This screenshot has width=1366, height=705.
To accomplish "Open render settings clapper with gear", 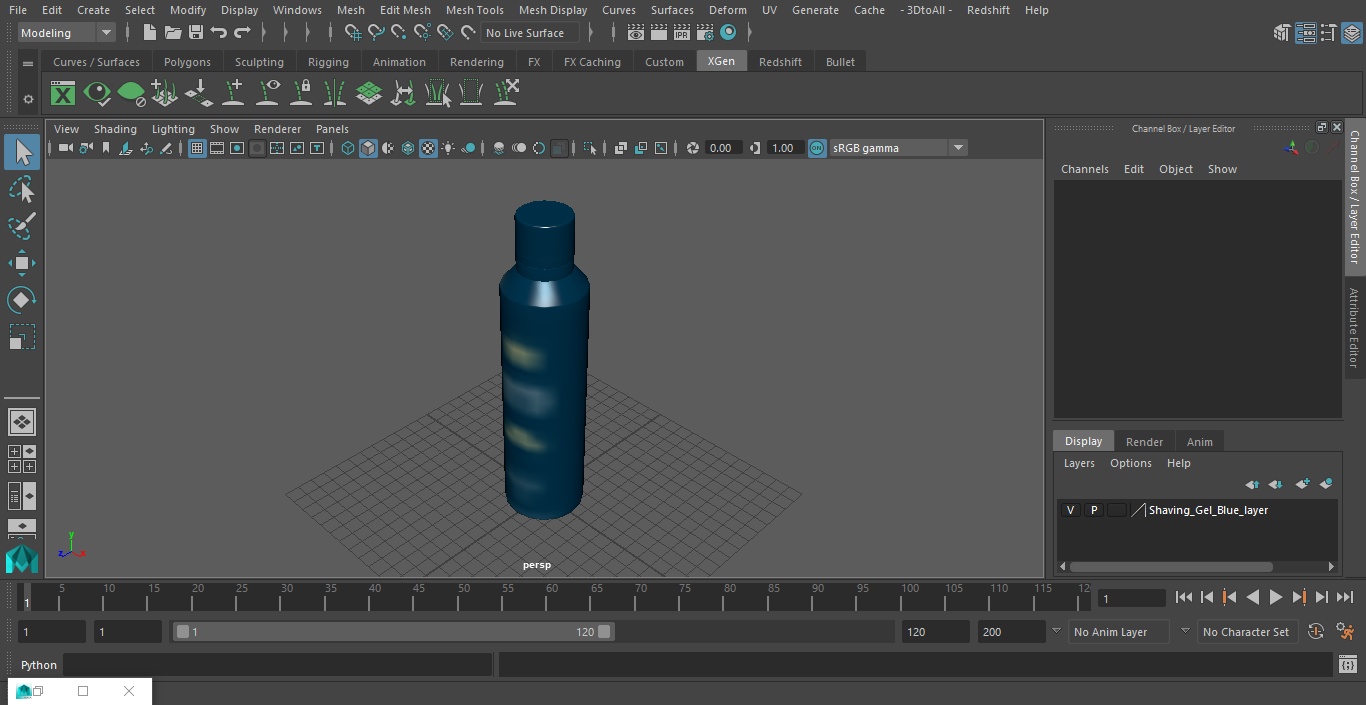I will pyautogui.click(x=705, y=33).
